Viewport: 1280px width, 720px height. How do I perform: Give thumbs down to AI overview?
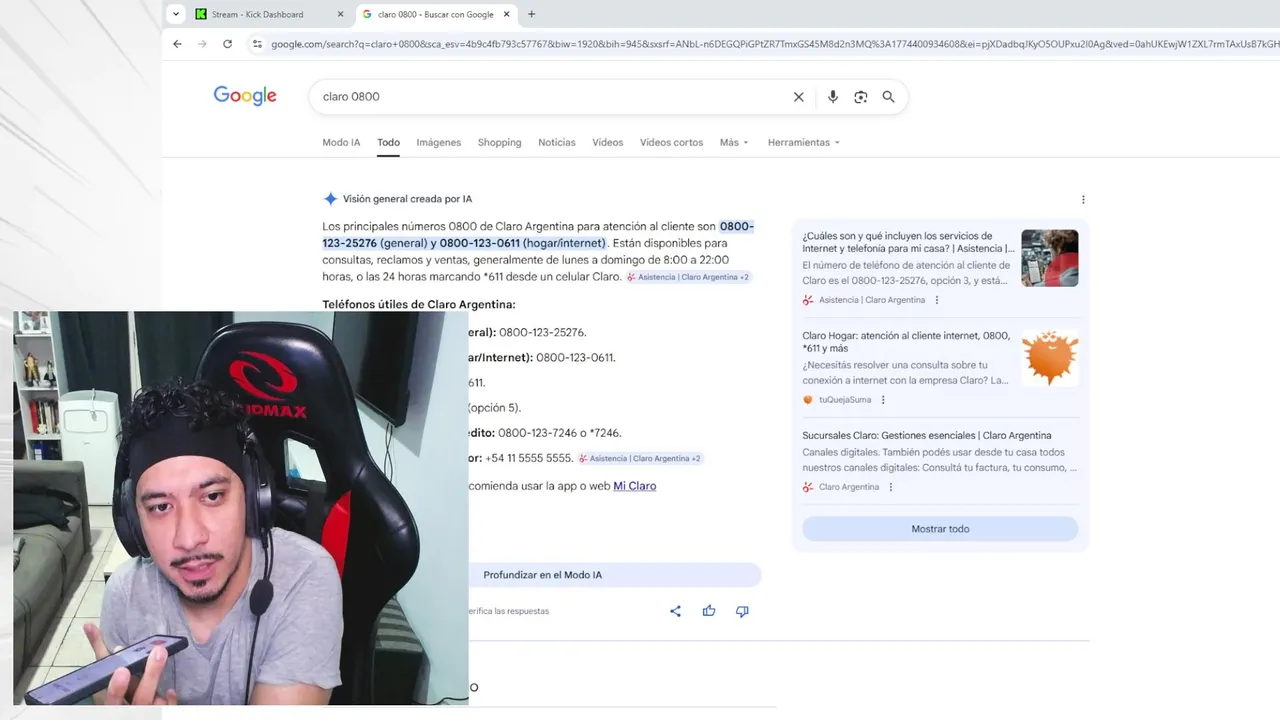tap(742, 611)
